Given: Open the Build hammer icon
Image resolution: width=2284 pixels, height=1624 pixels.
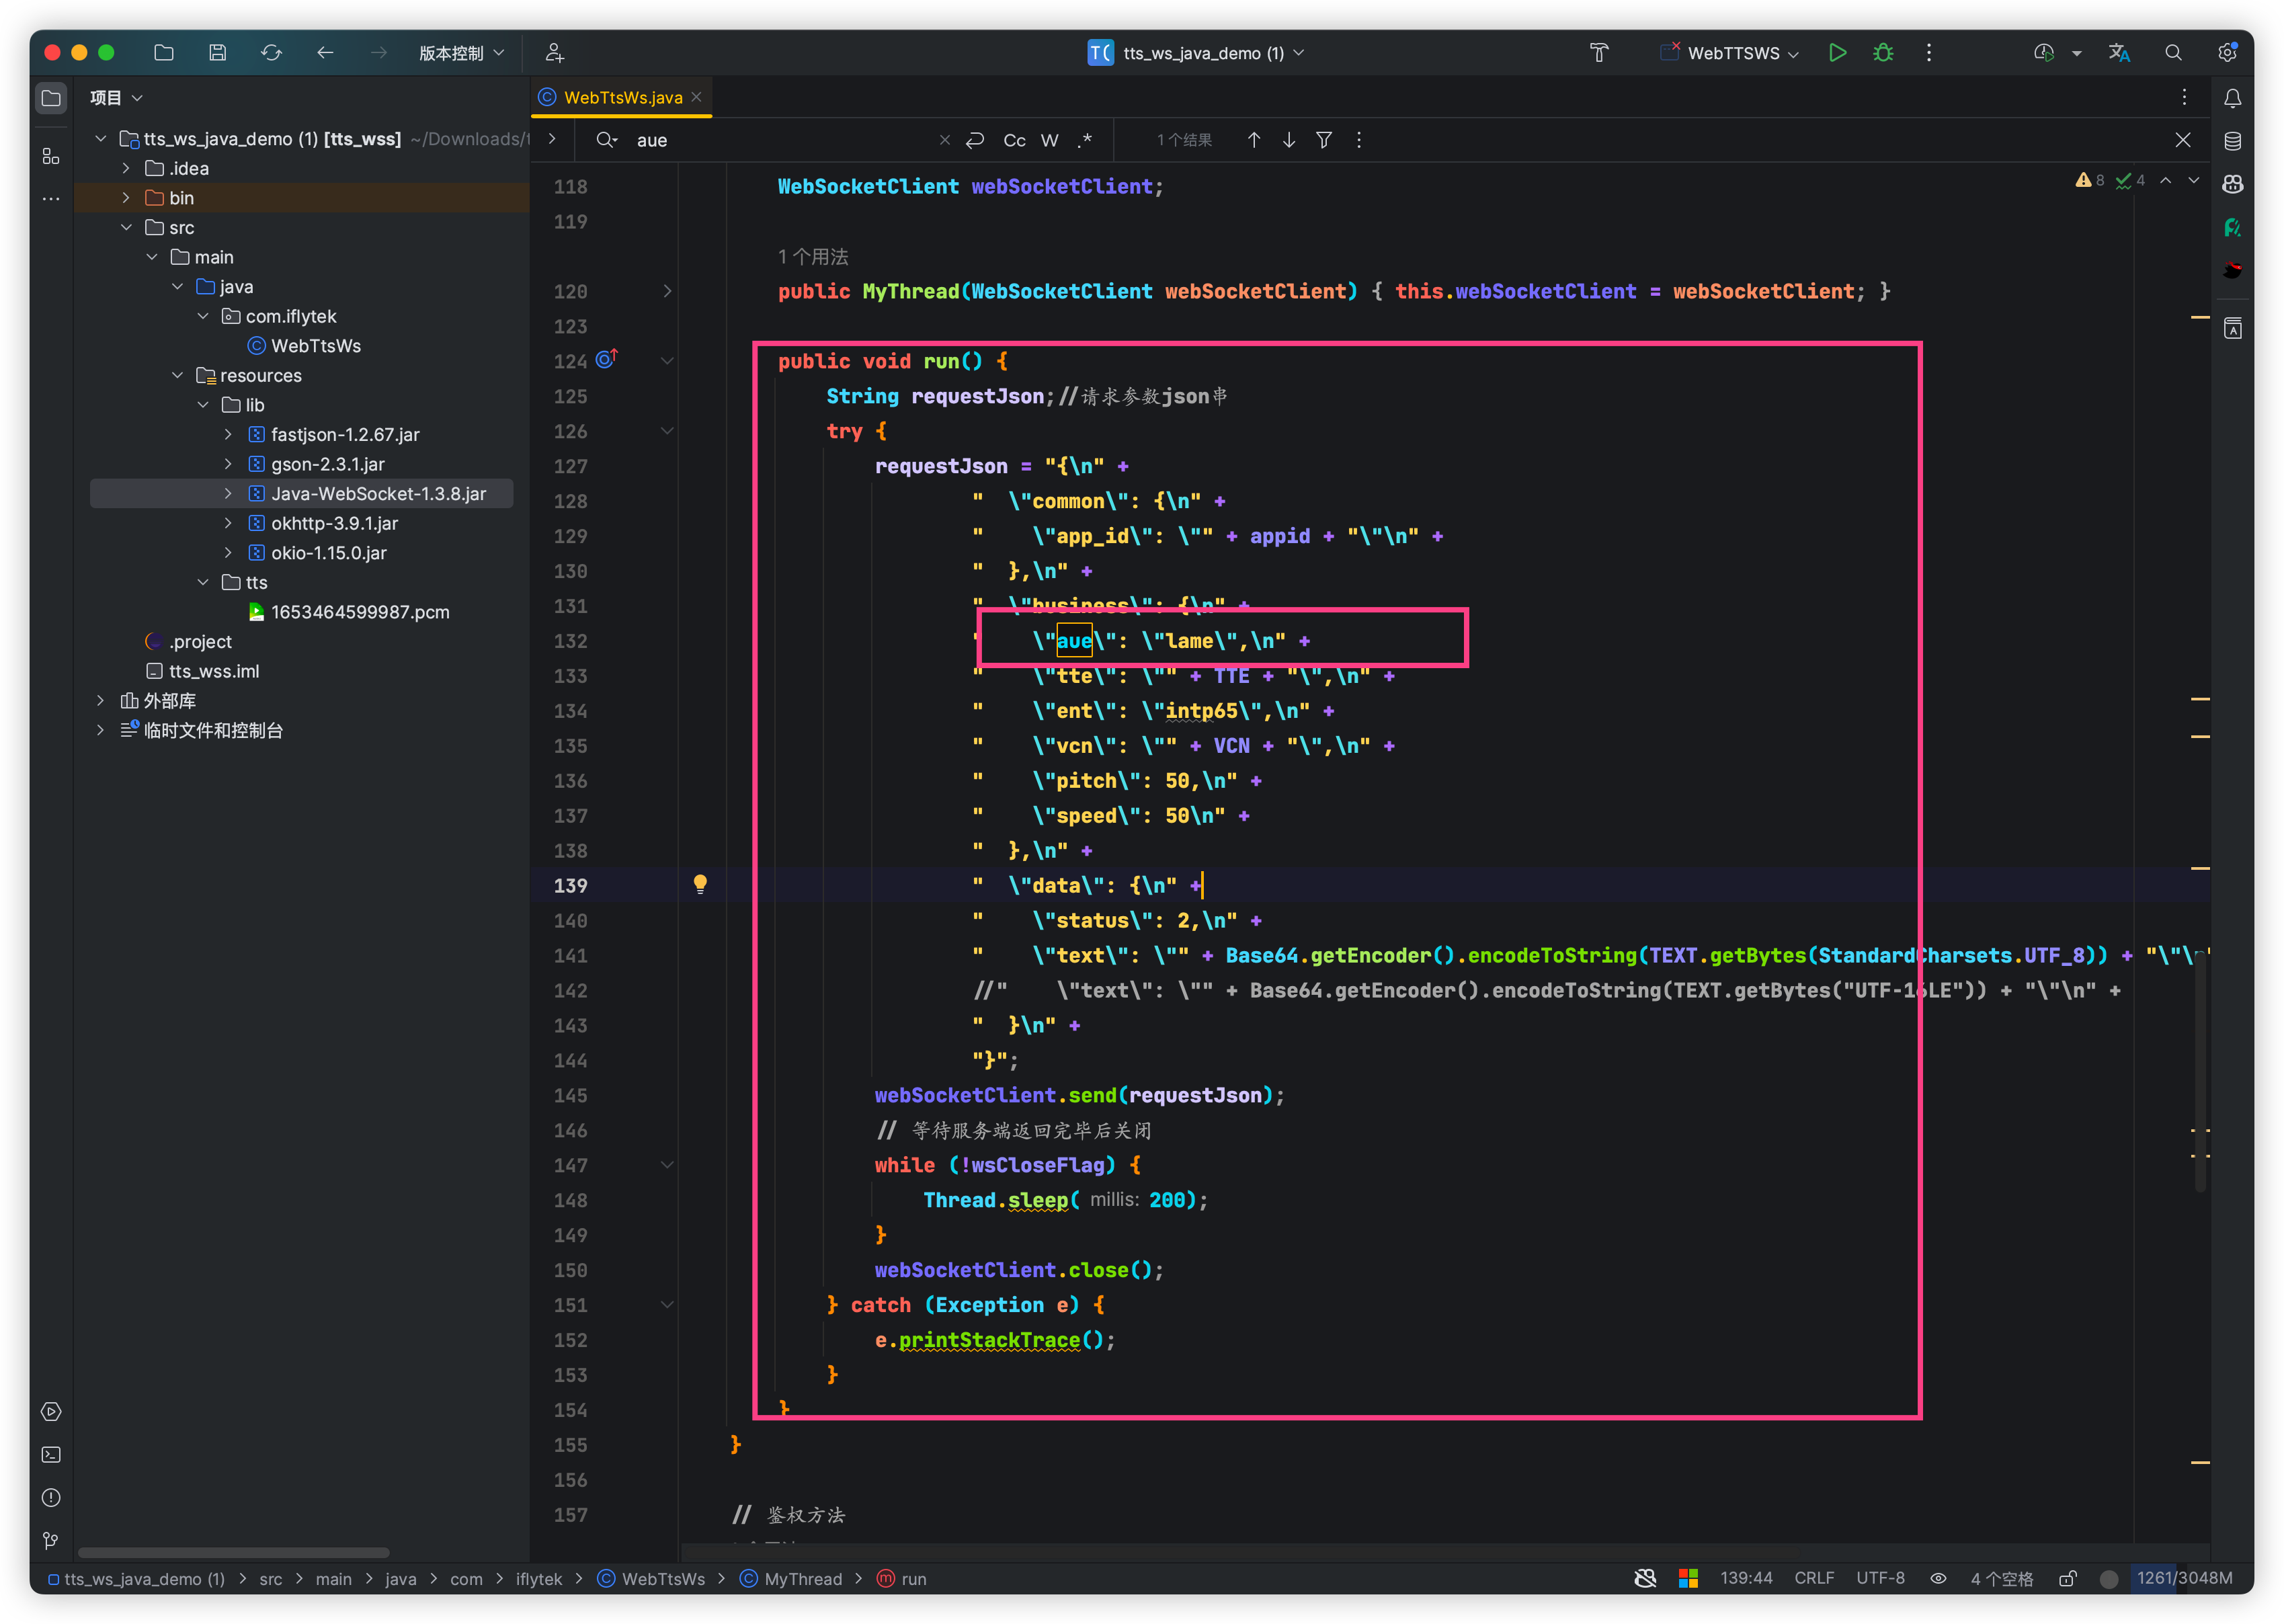Looking at the screenshot, I should coord(1599,53).
